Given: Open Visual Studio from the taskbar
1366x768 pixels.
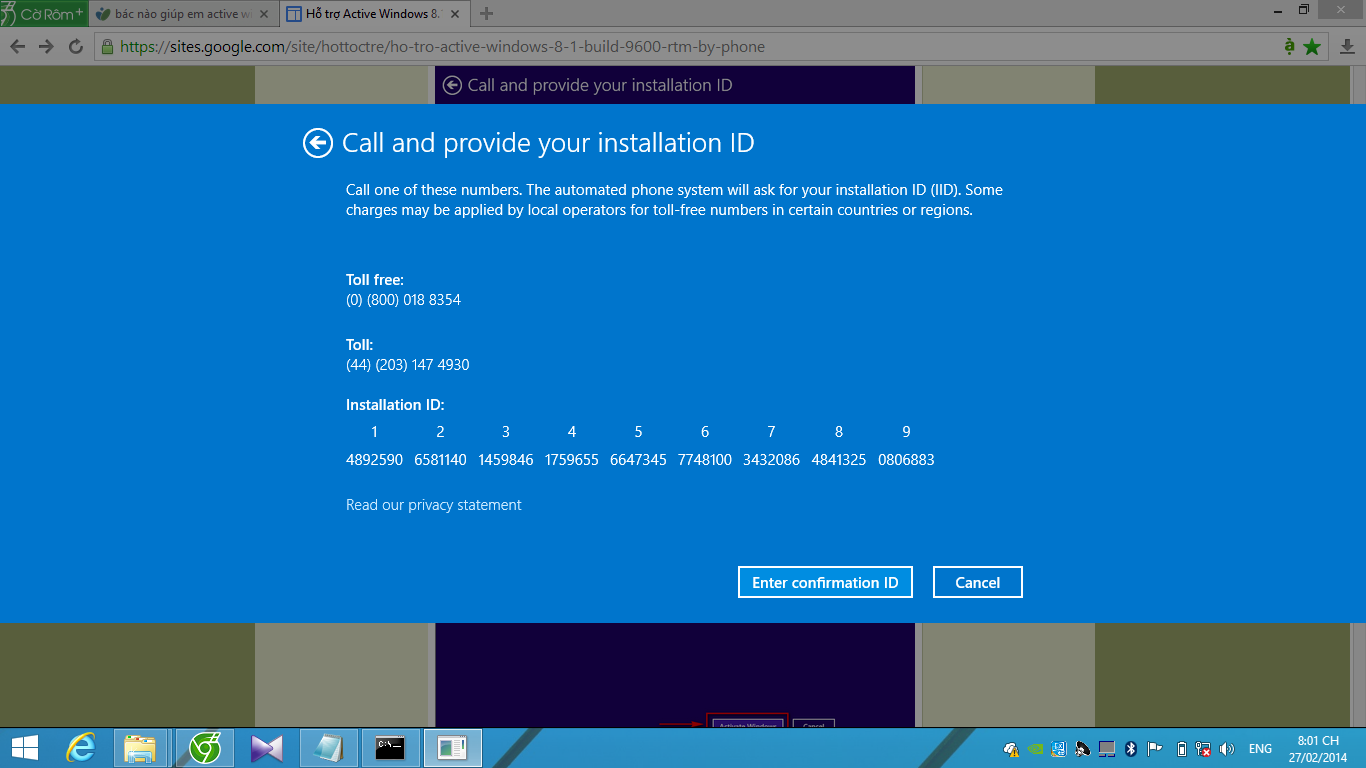Looking at the screenshot, I should tap(267, 747).
